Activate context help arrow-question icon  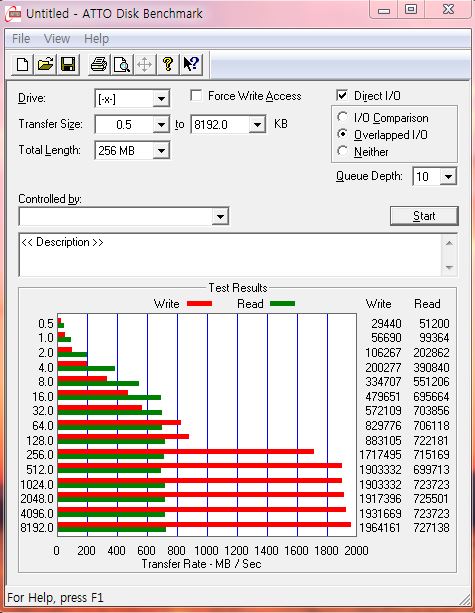(x=191, y=64)
